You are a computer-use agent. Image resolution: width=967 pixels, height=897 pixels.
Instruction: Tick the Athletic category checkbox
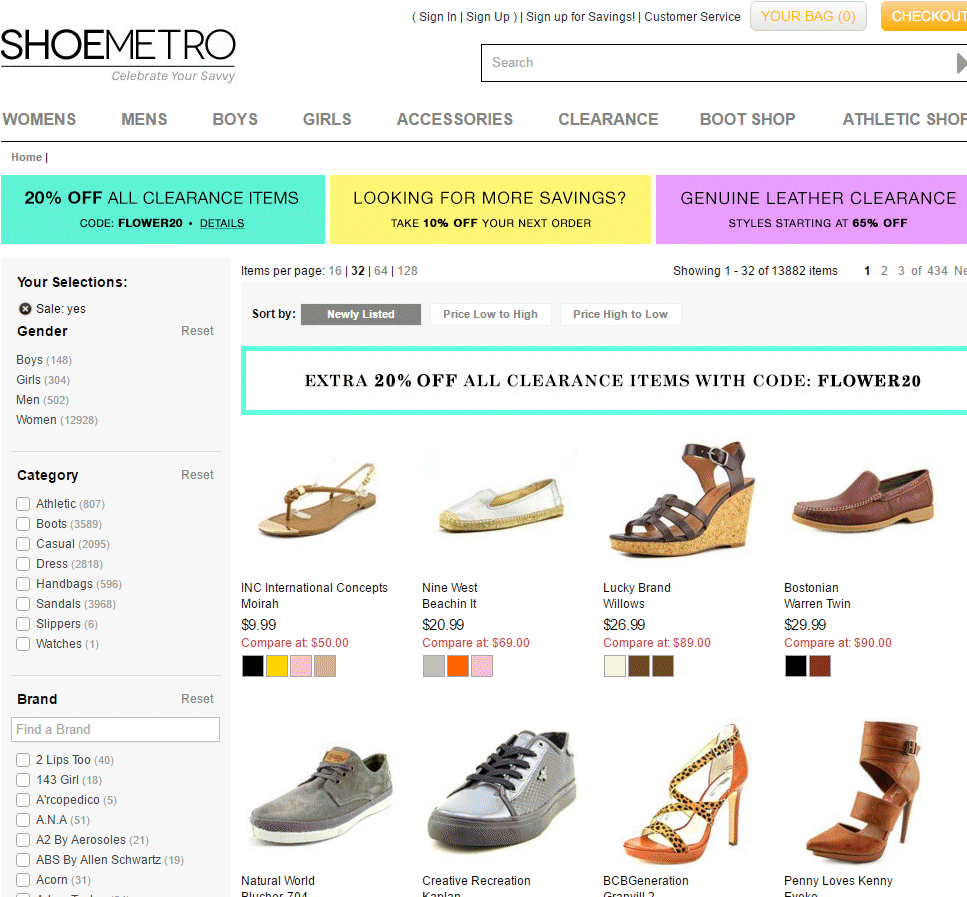click(23, 504)
